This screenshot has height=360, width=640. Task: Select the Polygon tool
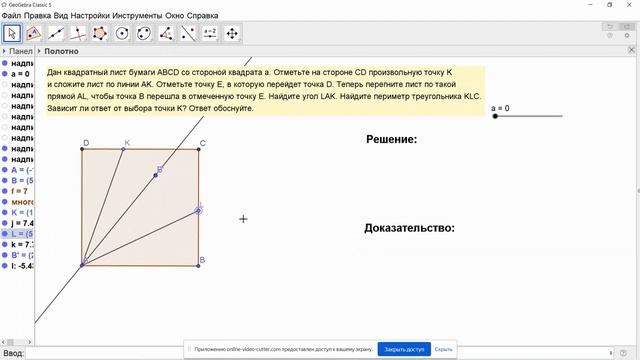(x=100, y=33)
